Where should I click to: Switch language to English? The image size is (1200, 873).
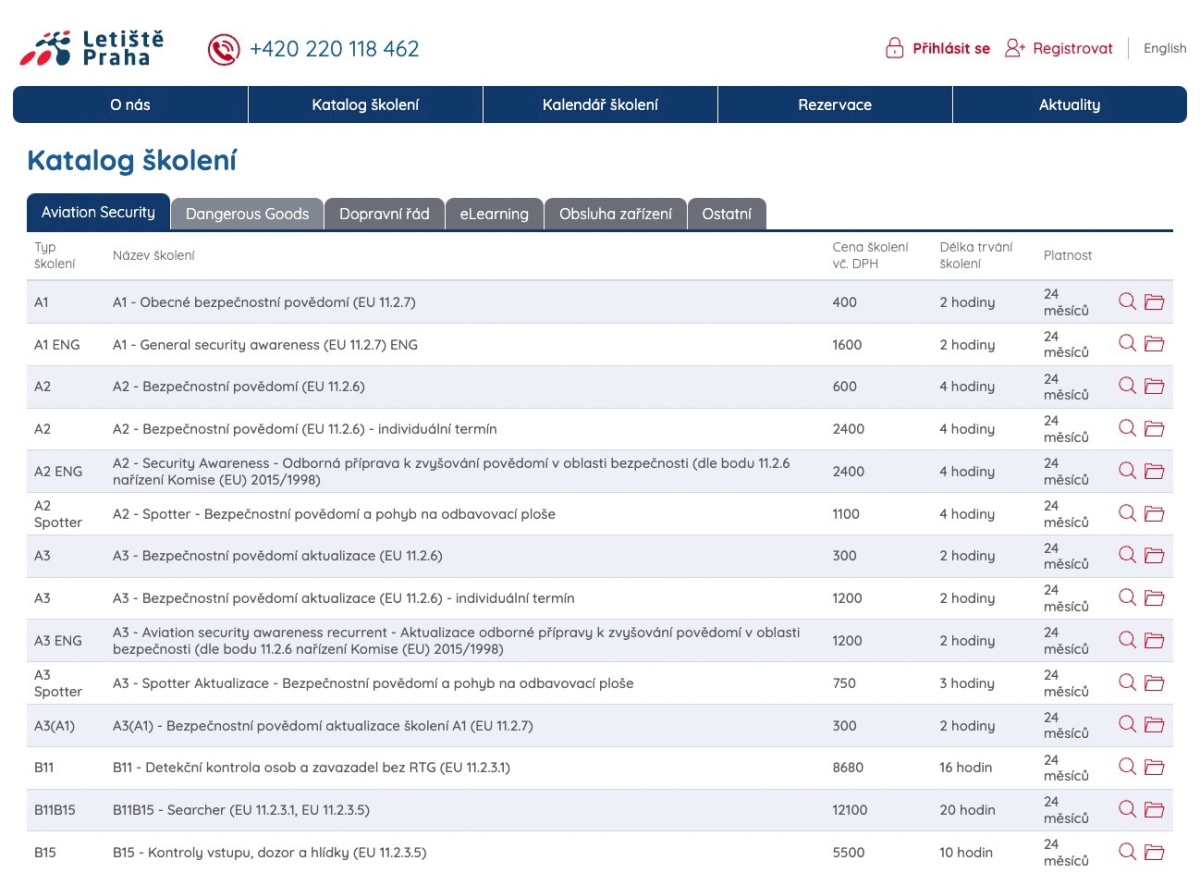click(1165, 48)
